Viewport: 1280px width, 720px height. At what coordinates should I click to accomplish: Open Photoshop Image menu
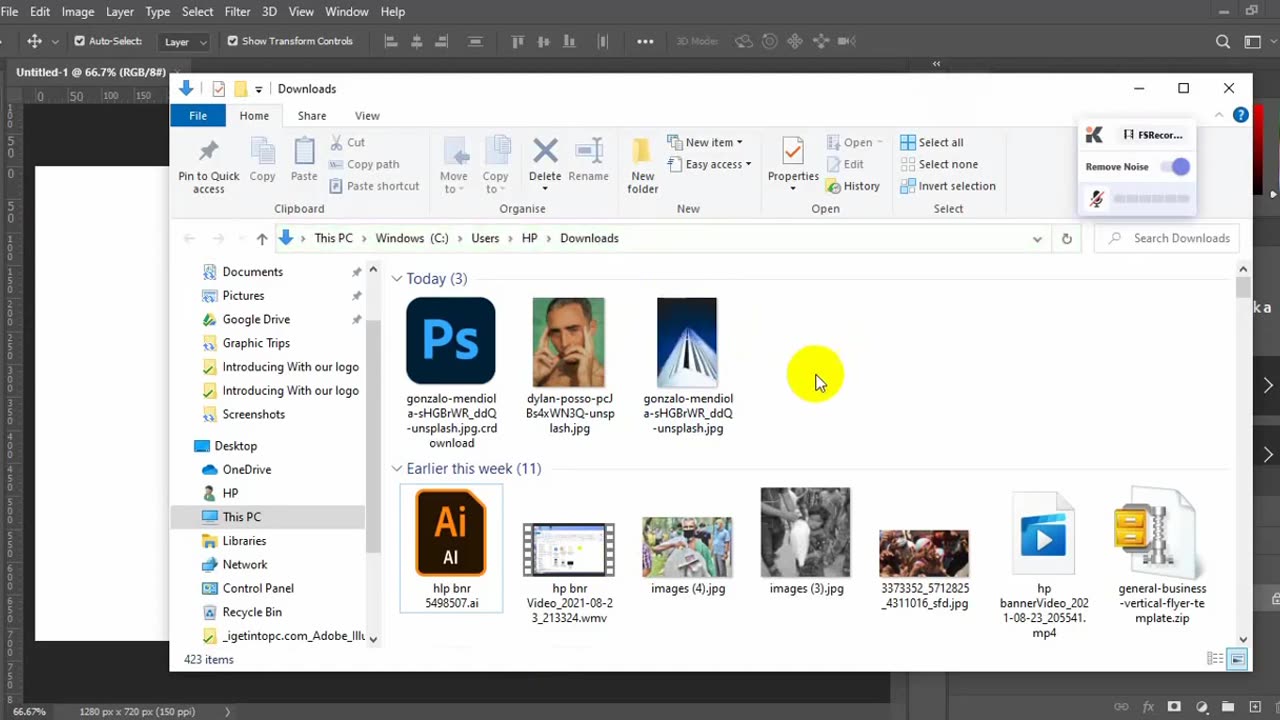tap(78, 11)
